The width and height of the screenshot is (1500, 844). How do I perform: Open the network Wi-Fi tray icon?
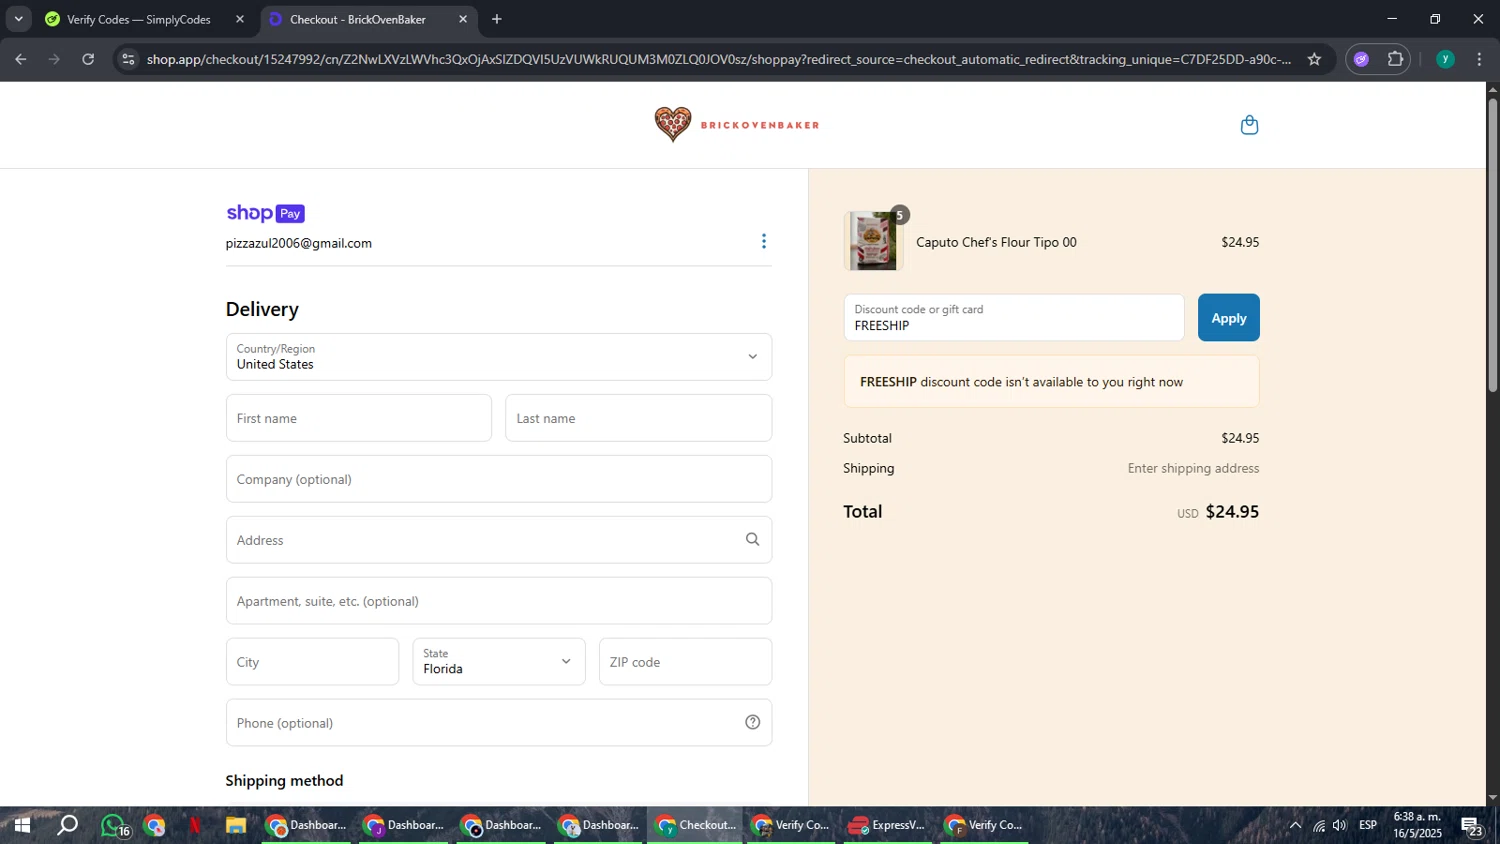(1319, 826)
